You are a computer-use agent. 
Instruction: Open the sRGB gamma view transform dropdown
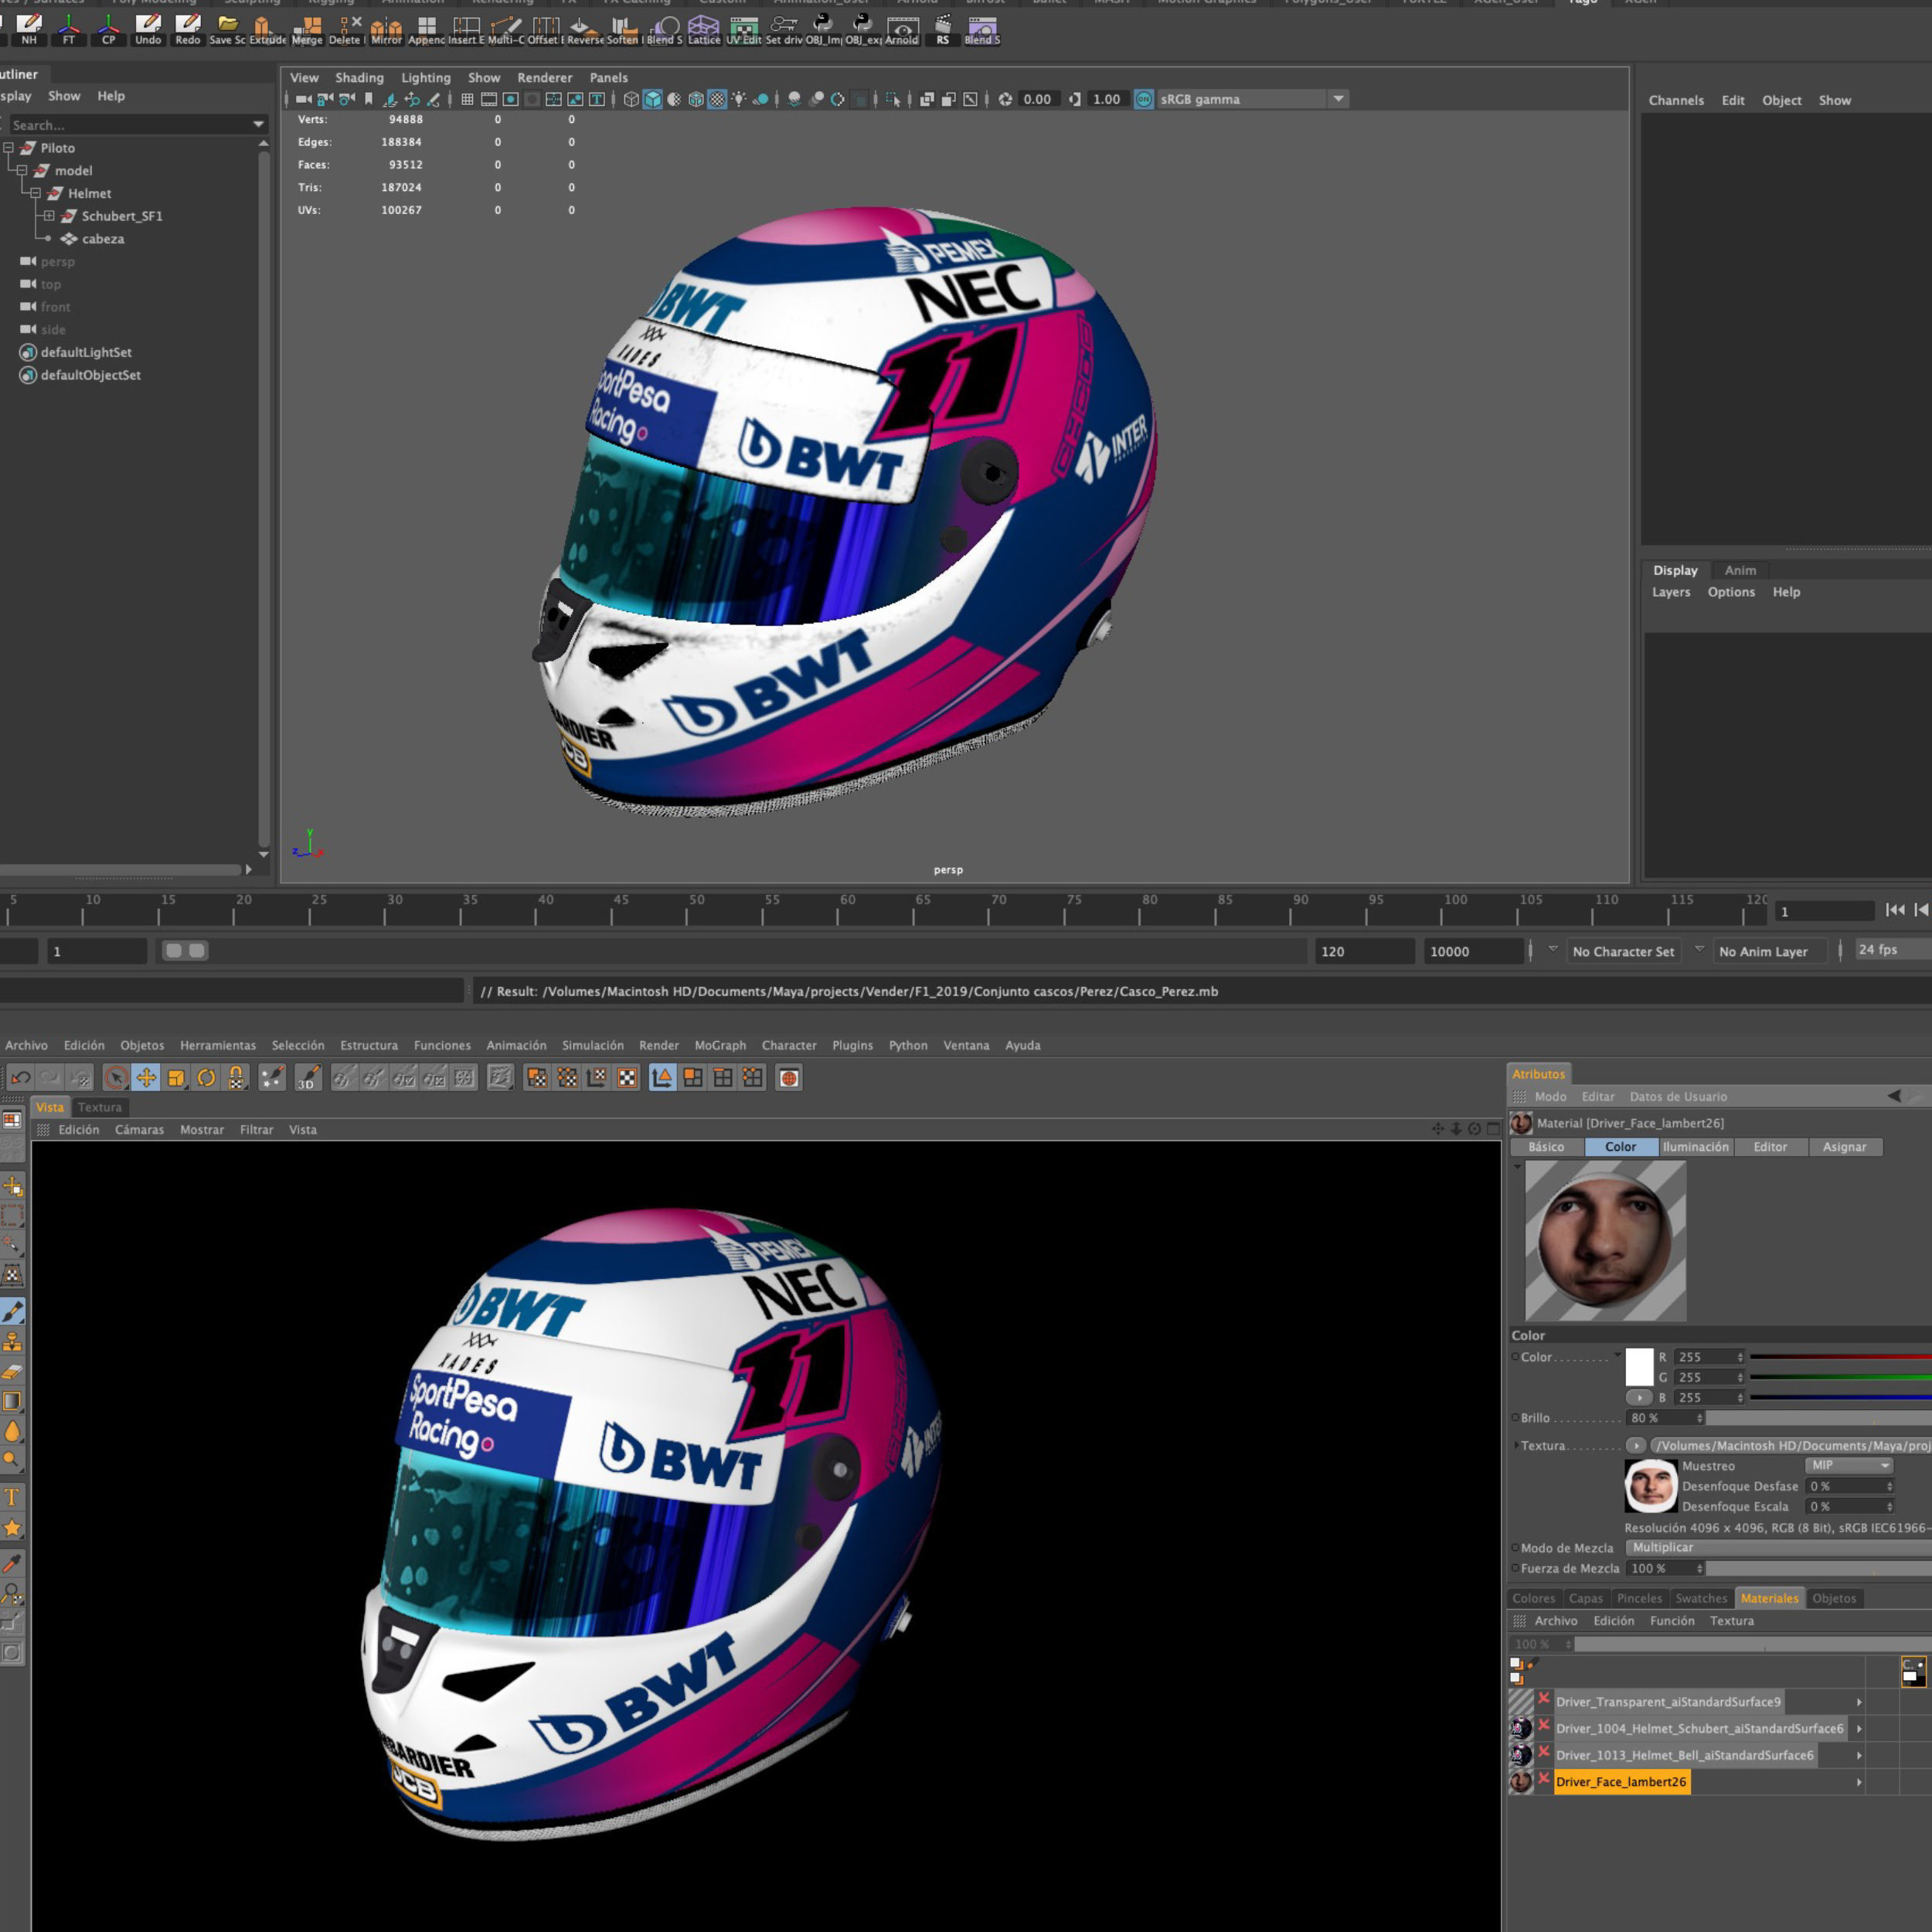click(1338, 99)
